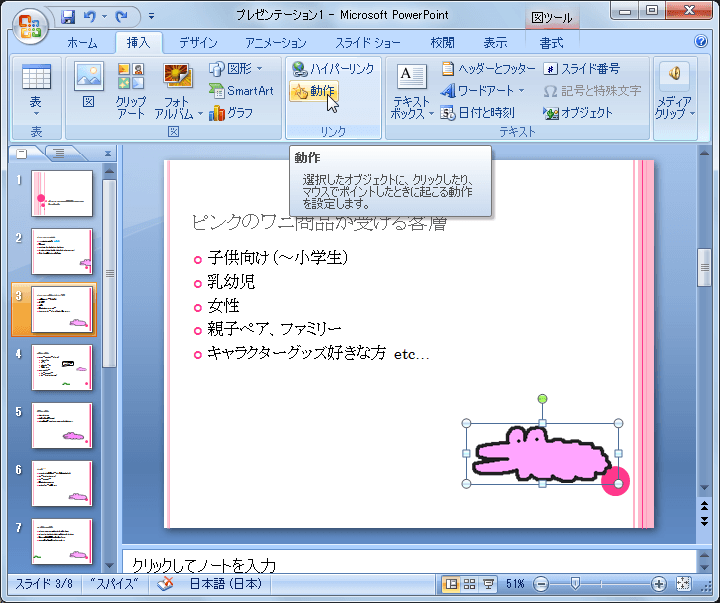Switch to the slides thumbnail pane tab
This screenshot has width=720, height=603.
point(21,153)
